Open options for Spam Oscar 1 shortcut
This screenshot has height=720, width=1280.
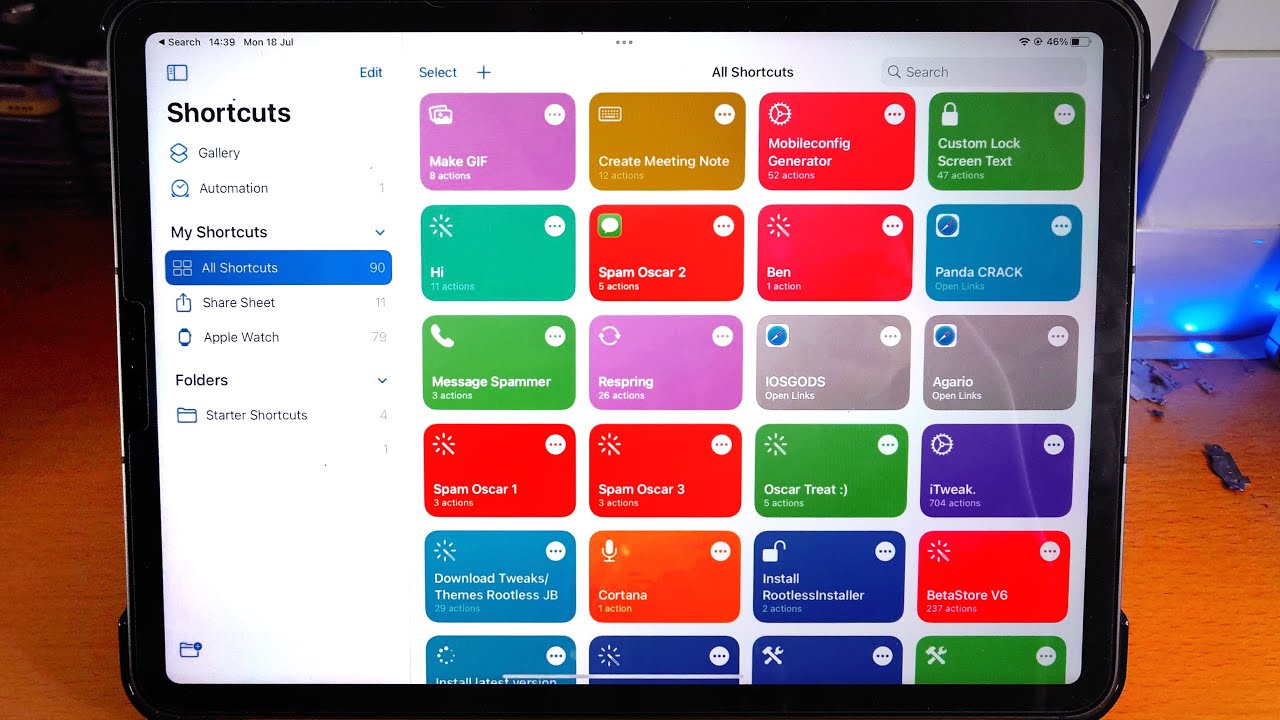point(555,445)
